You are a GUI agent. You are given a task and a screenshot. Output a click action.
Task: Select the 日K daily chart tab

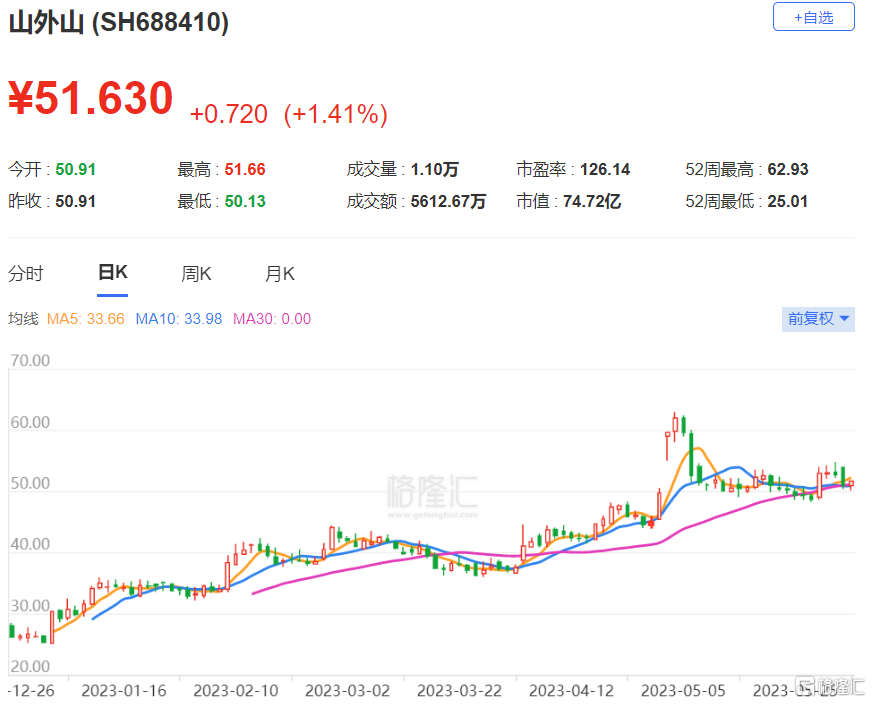pyautogui.click(x=112, y=273)
